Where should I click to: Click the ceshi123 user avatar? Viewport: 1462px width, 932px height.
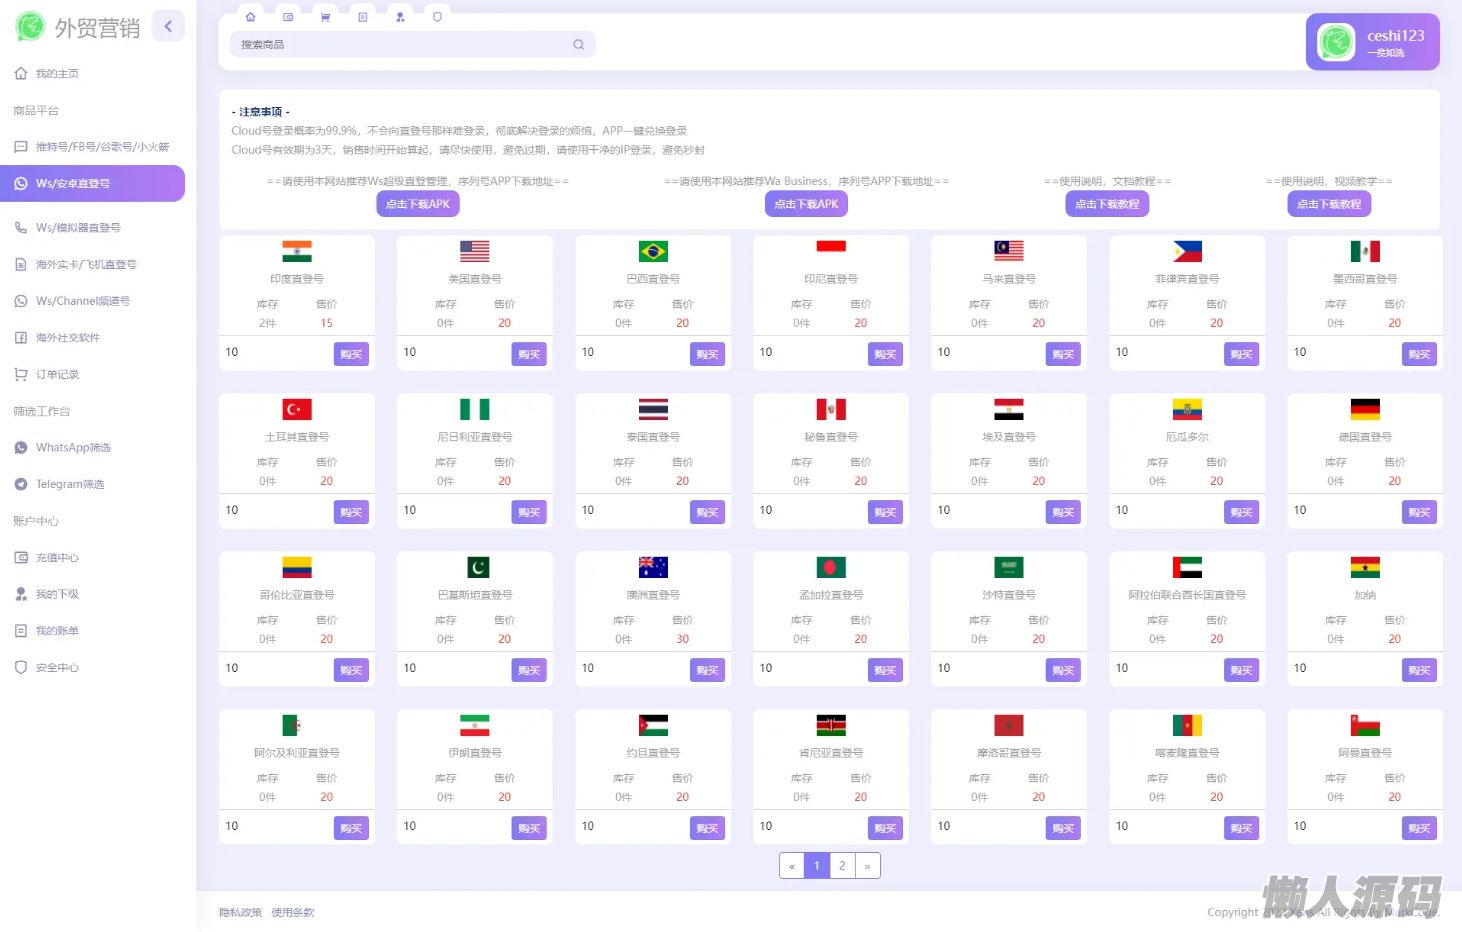pos(1336,42)
